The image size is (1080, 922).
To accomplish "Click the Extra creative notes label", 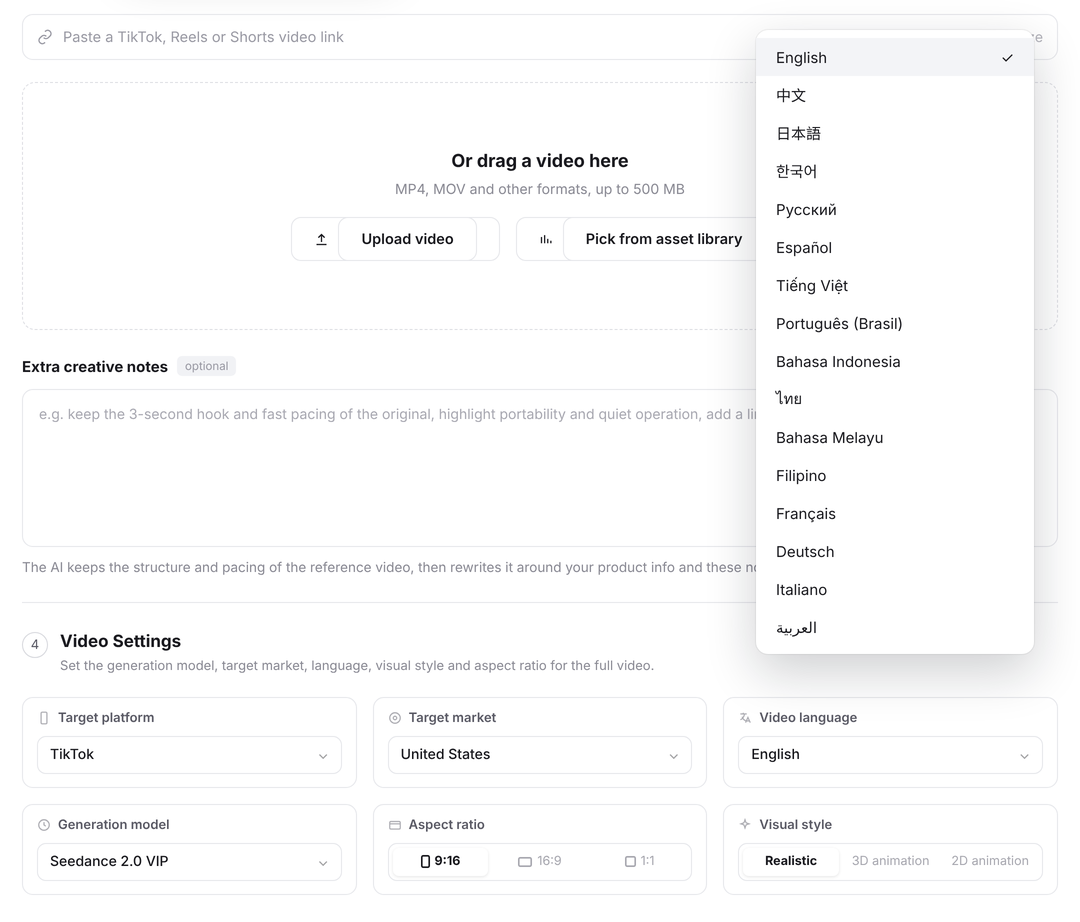I will [x=95, y=367].
